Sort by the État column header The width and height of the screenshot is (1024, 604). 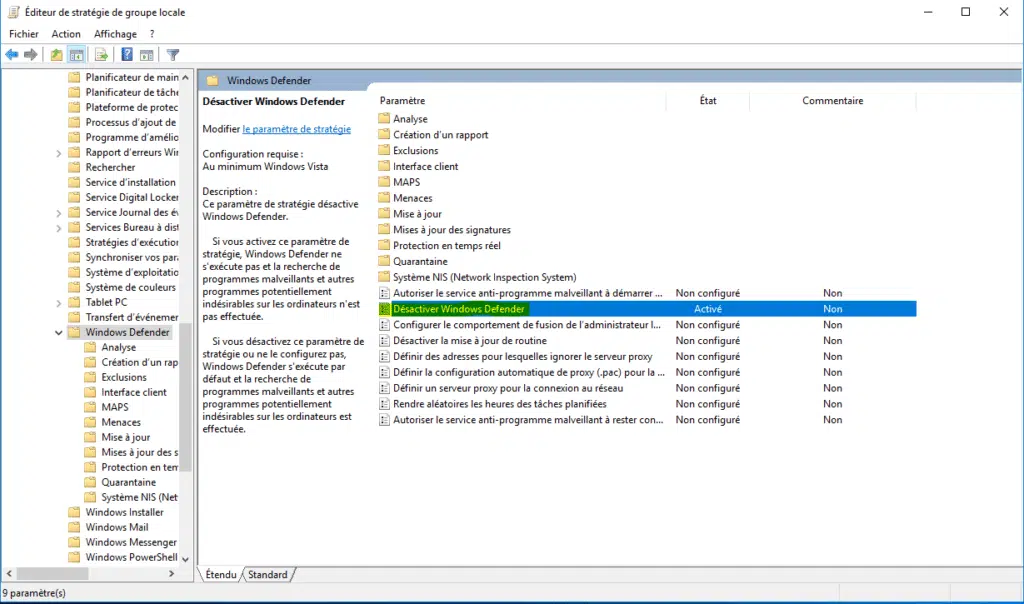click(x=708, y=101)
